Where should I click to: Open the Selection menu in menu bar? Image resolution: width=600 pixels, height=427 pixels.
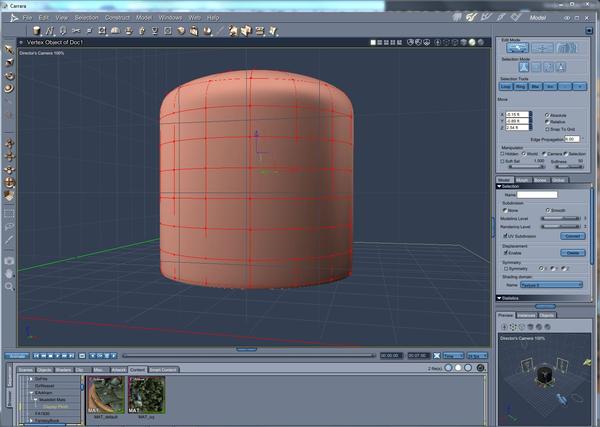point(87,17)
